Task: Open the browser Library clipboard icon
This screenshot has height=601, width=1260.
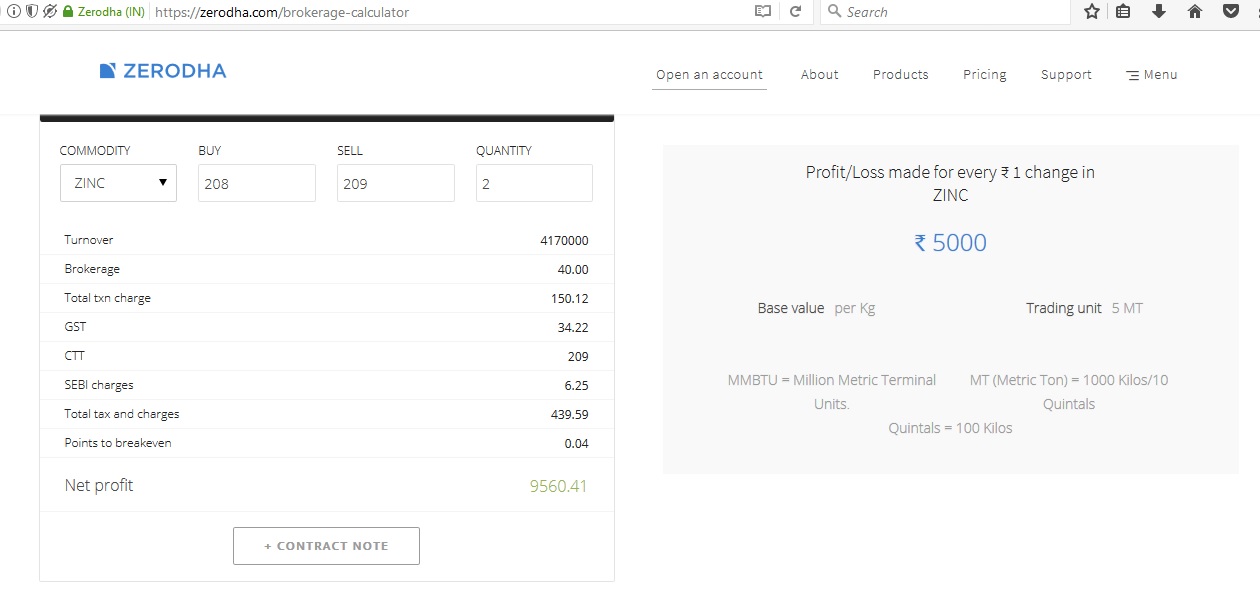Action: (x=1123, y=12)
